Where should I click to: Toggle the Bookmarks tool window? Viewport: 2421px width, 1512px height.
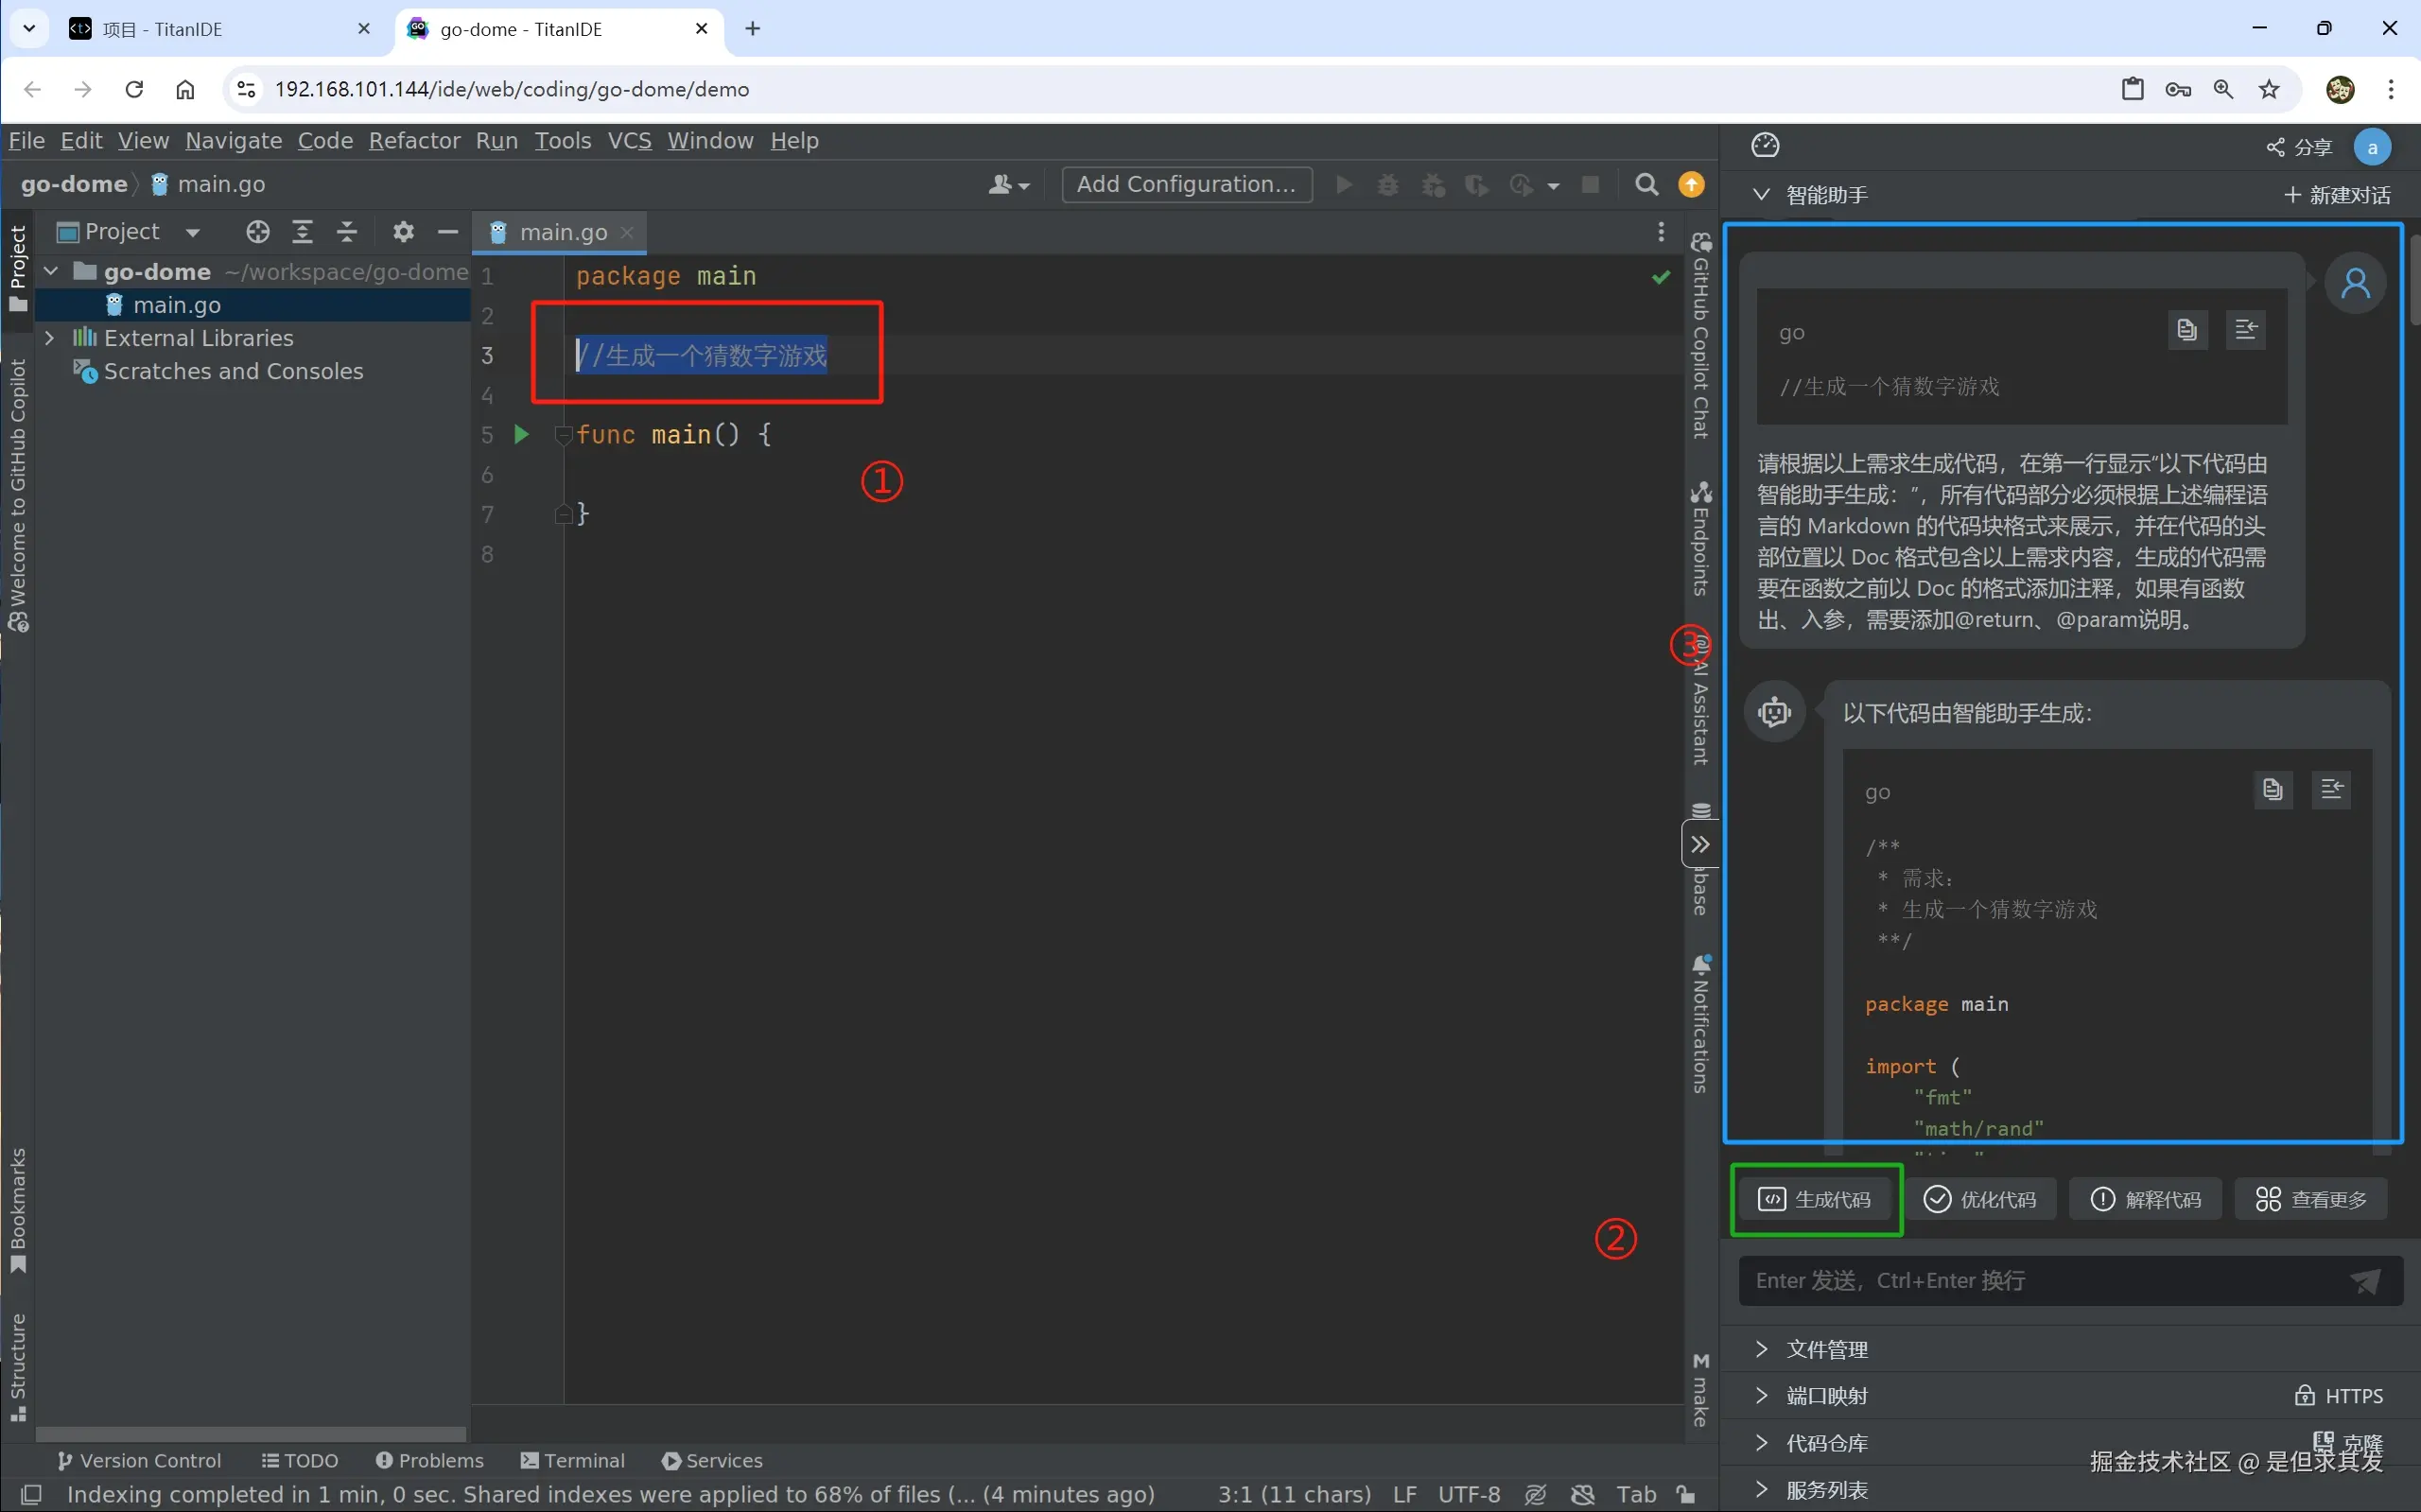pos(18,1210)
